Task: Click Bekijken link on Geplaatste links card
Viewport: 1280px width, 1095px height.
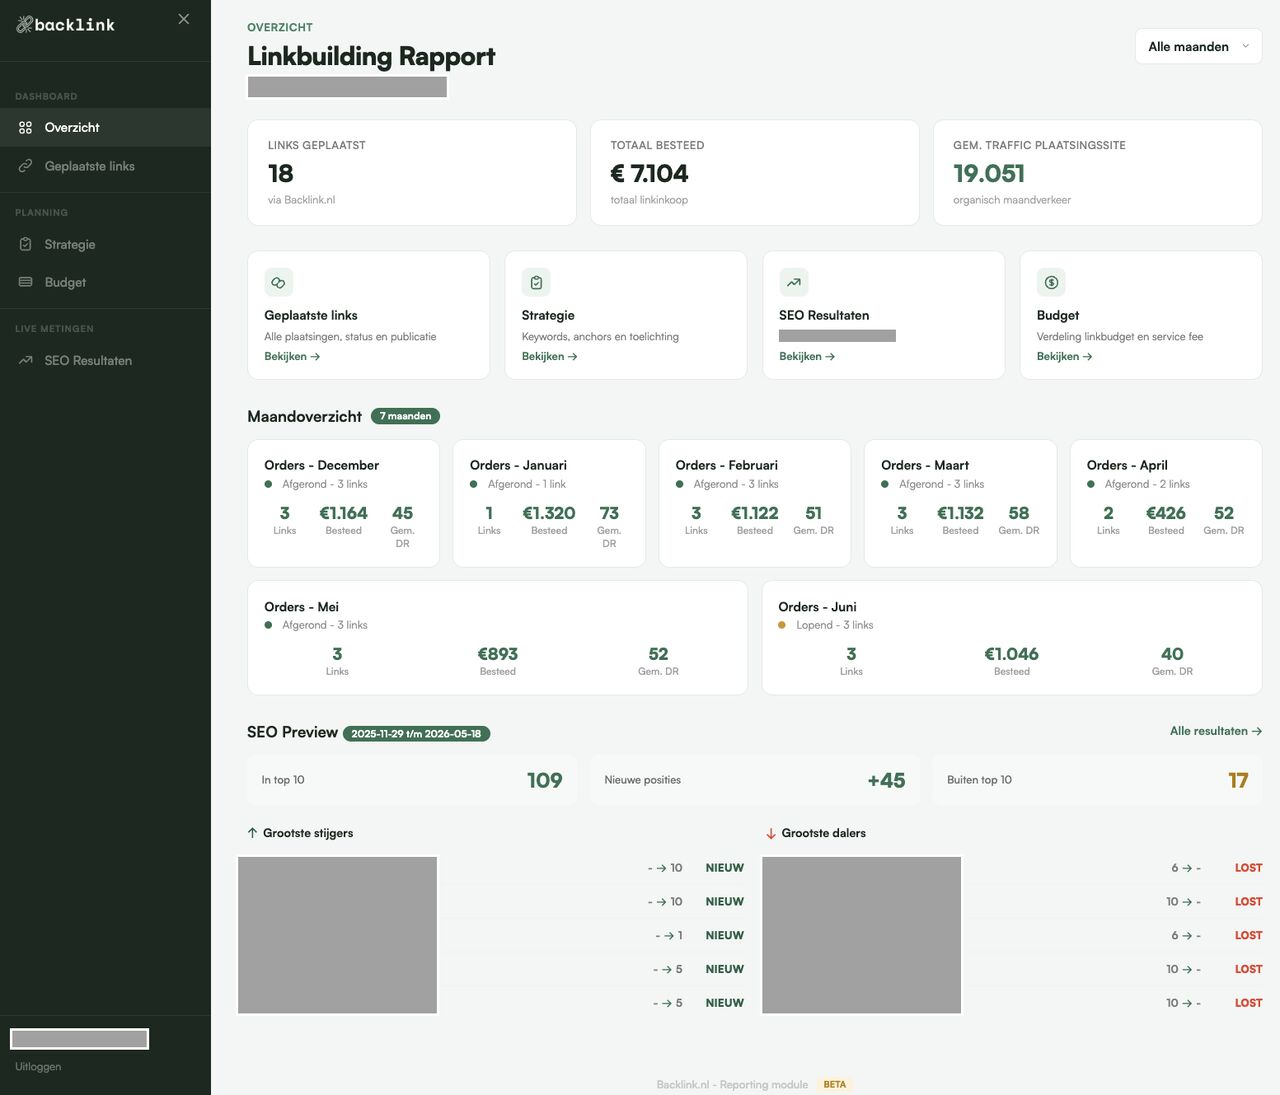Action: pos(292,357)
